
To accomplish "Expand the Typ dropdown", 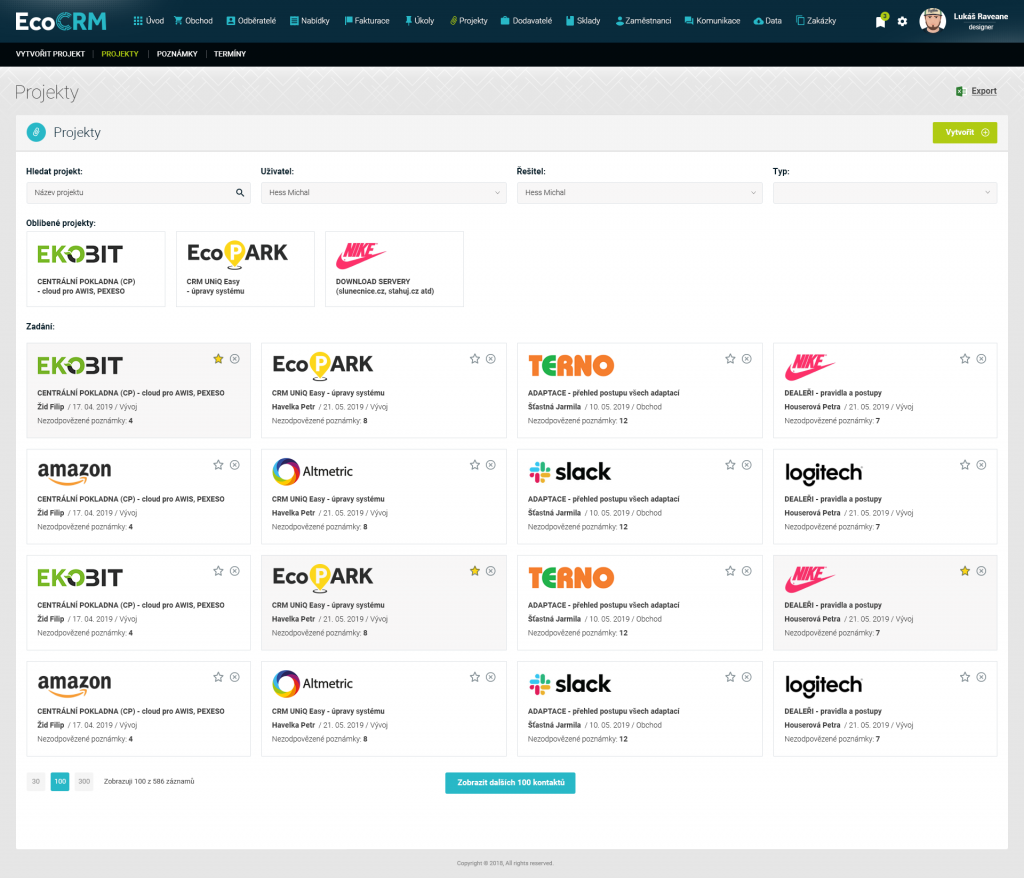I will point(884,193).
